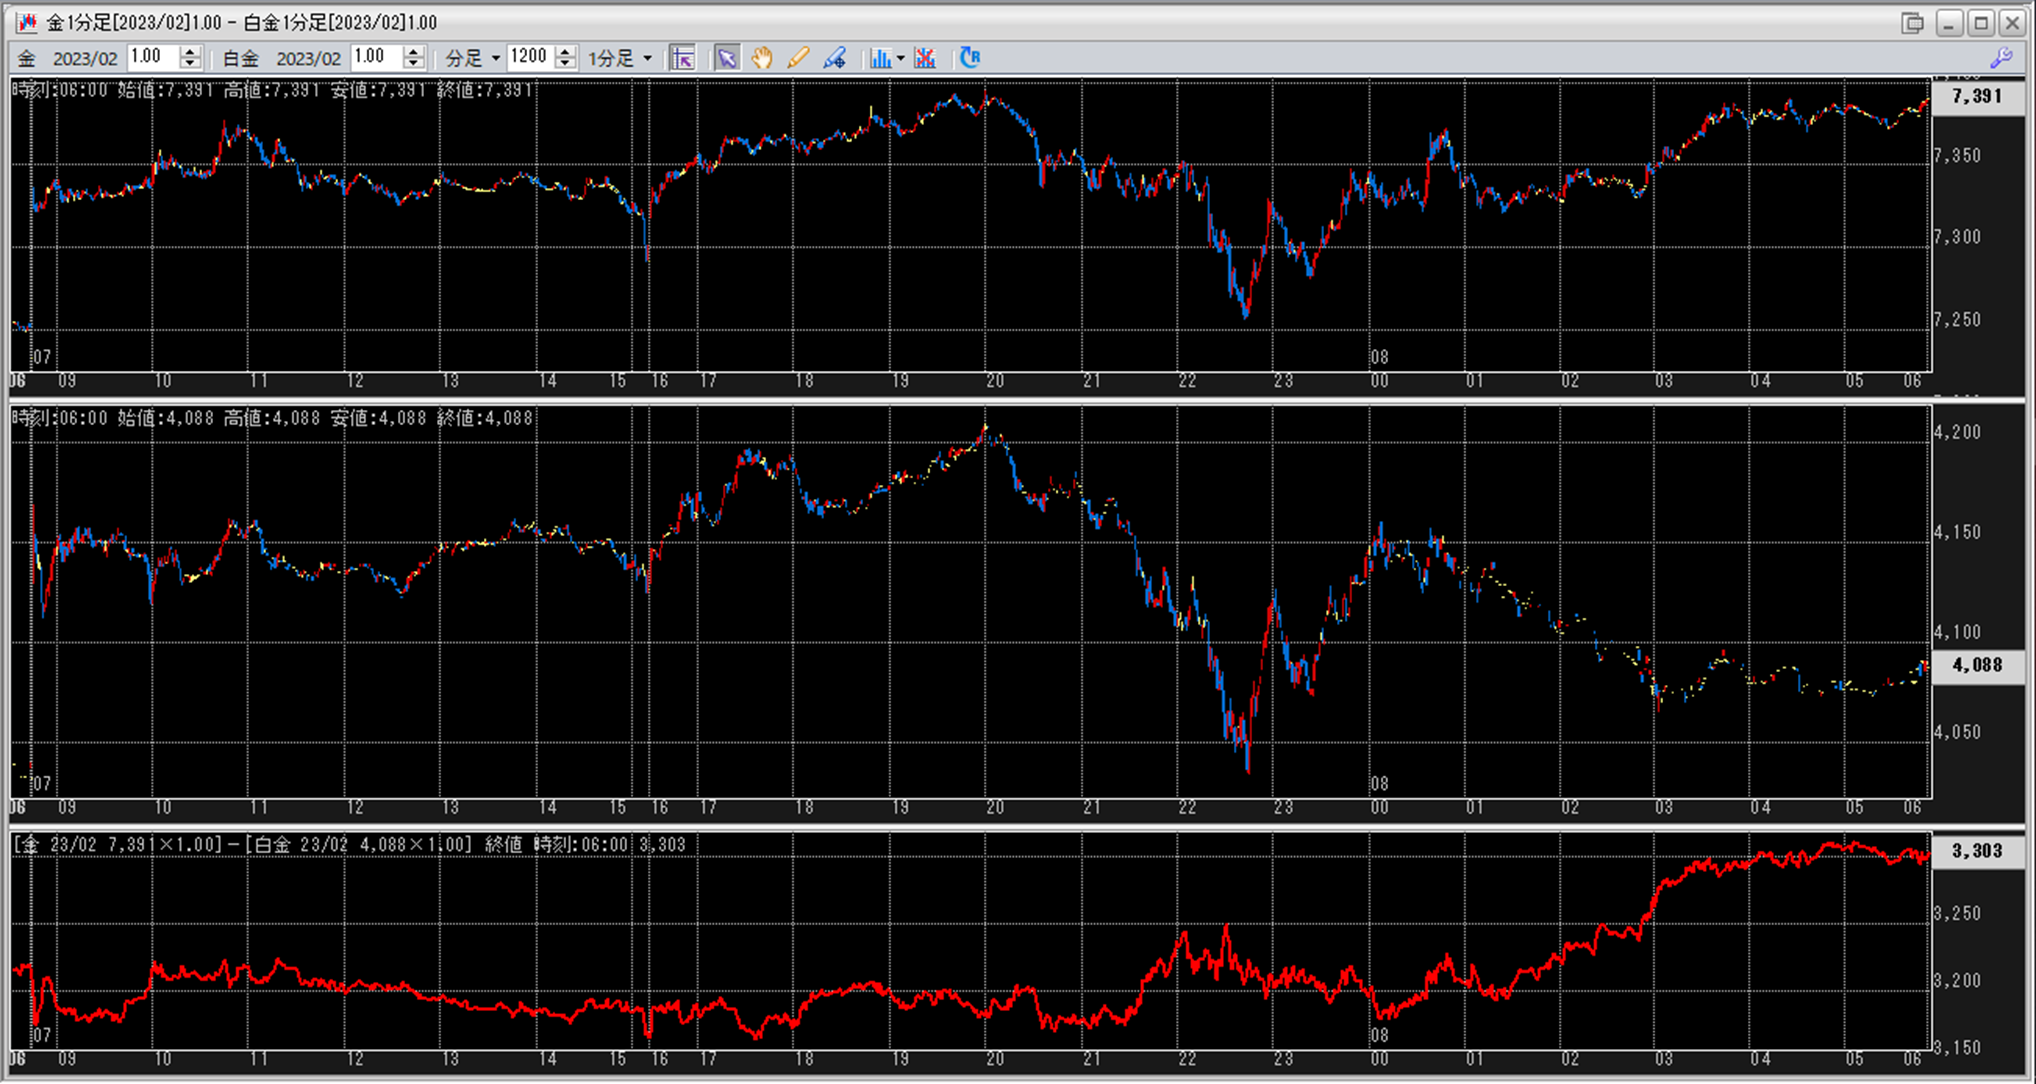Click the 白金 multiplier spinner arrows
The height and width of the screenshot is (1084, 2036).
(x=414, y=58)
